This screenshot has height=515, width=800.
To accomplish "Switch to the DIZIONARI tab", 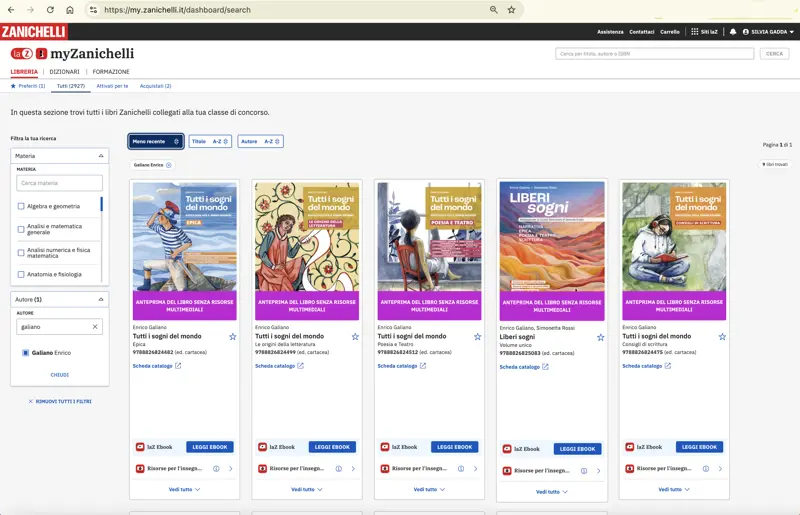I will pos(65,72).
